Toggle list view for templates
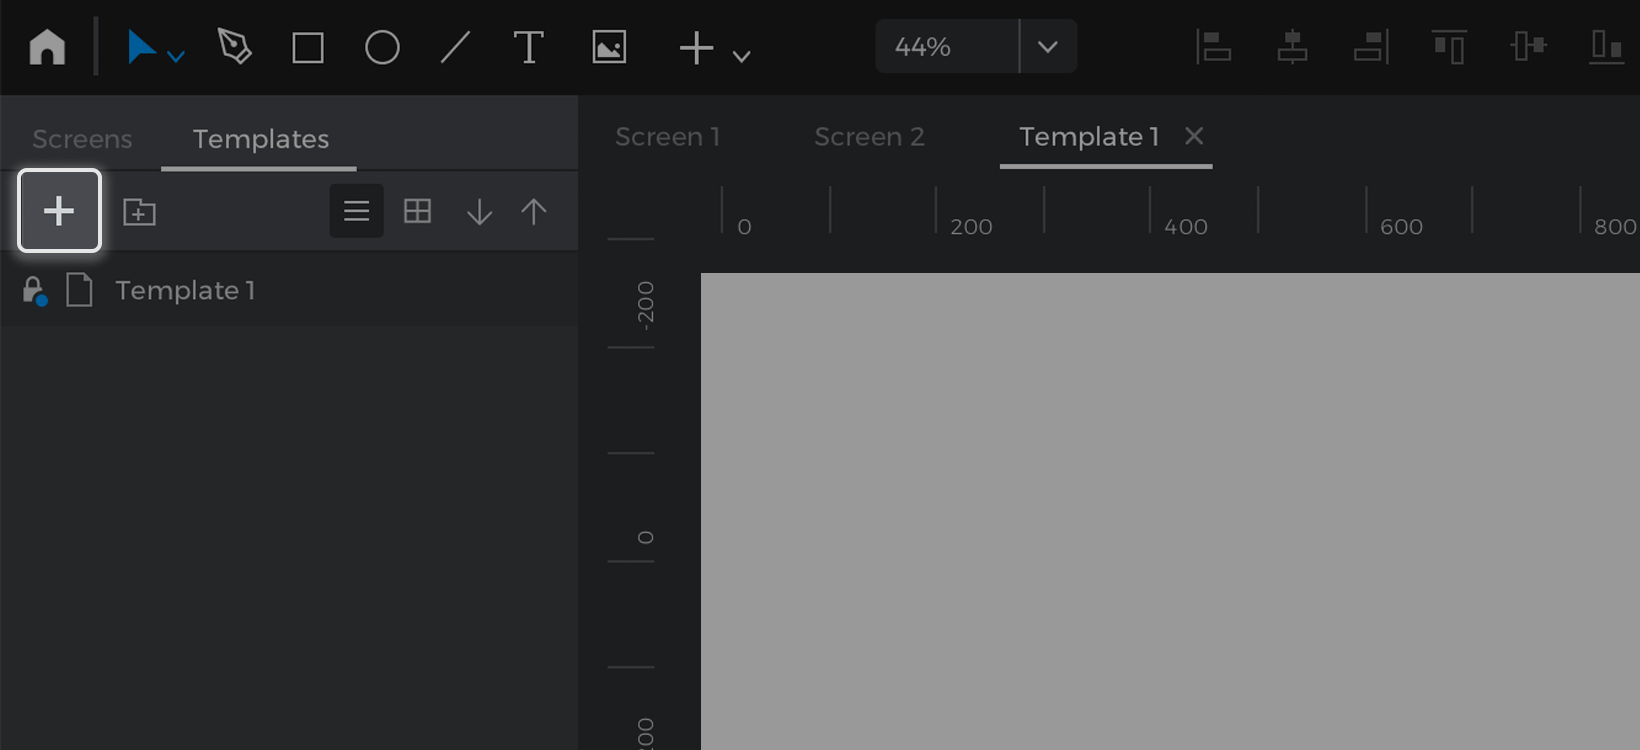Image resolution: width=1640 pixels, height=750 pixels. 356,211
